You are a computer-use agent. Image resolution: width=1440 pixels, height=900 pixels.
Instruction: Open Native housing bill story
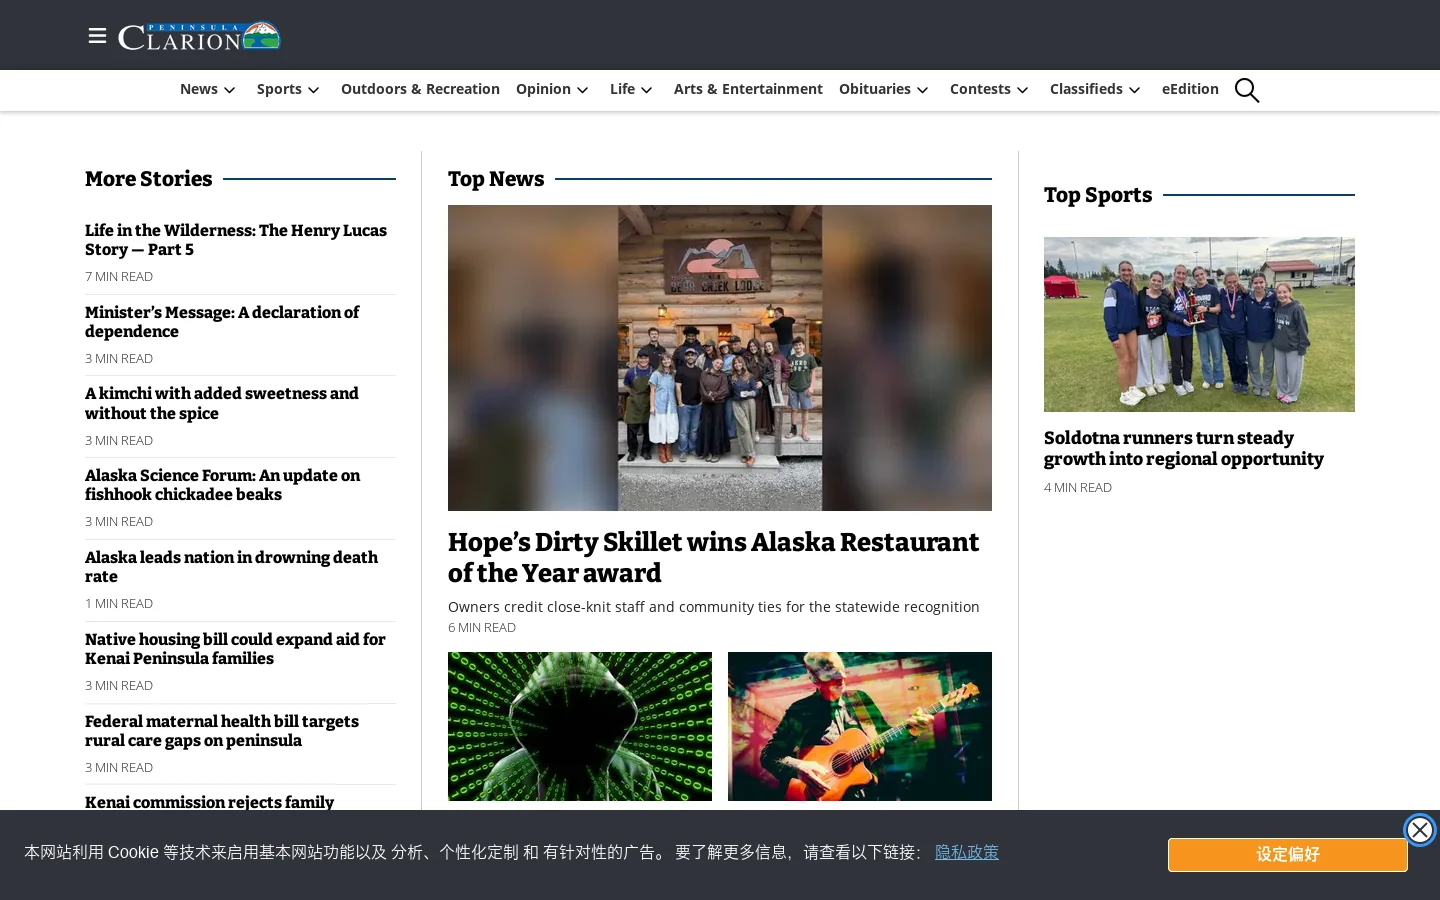pos(235,649)
